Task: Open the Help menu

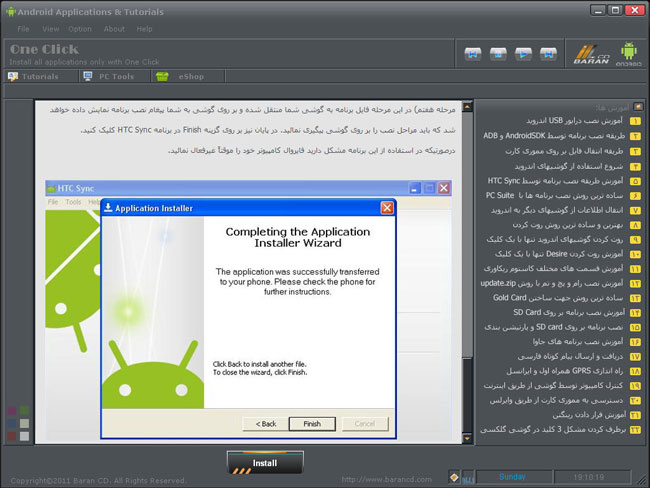Action: coord(144,29)
